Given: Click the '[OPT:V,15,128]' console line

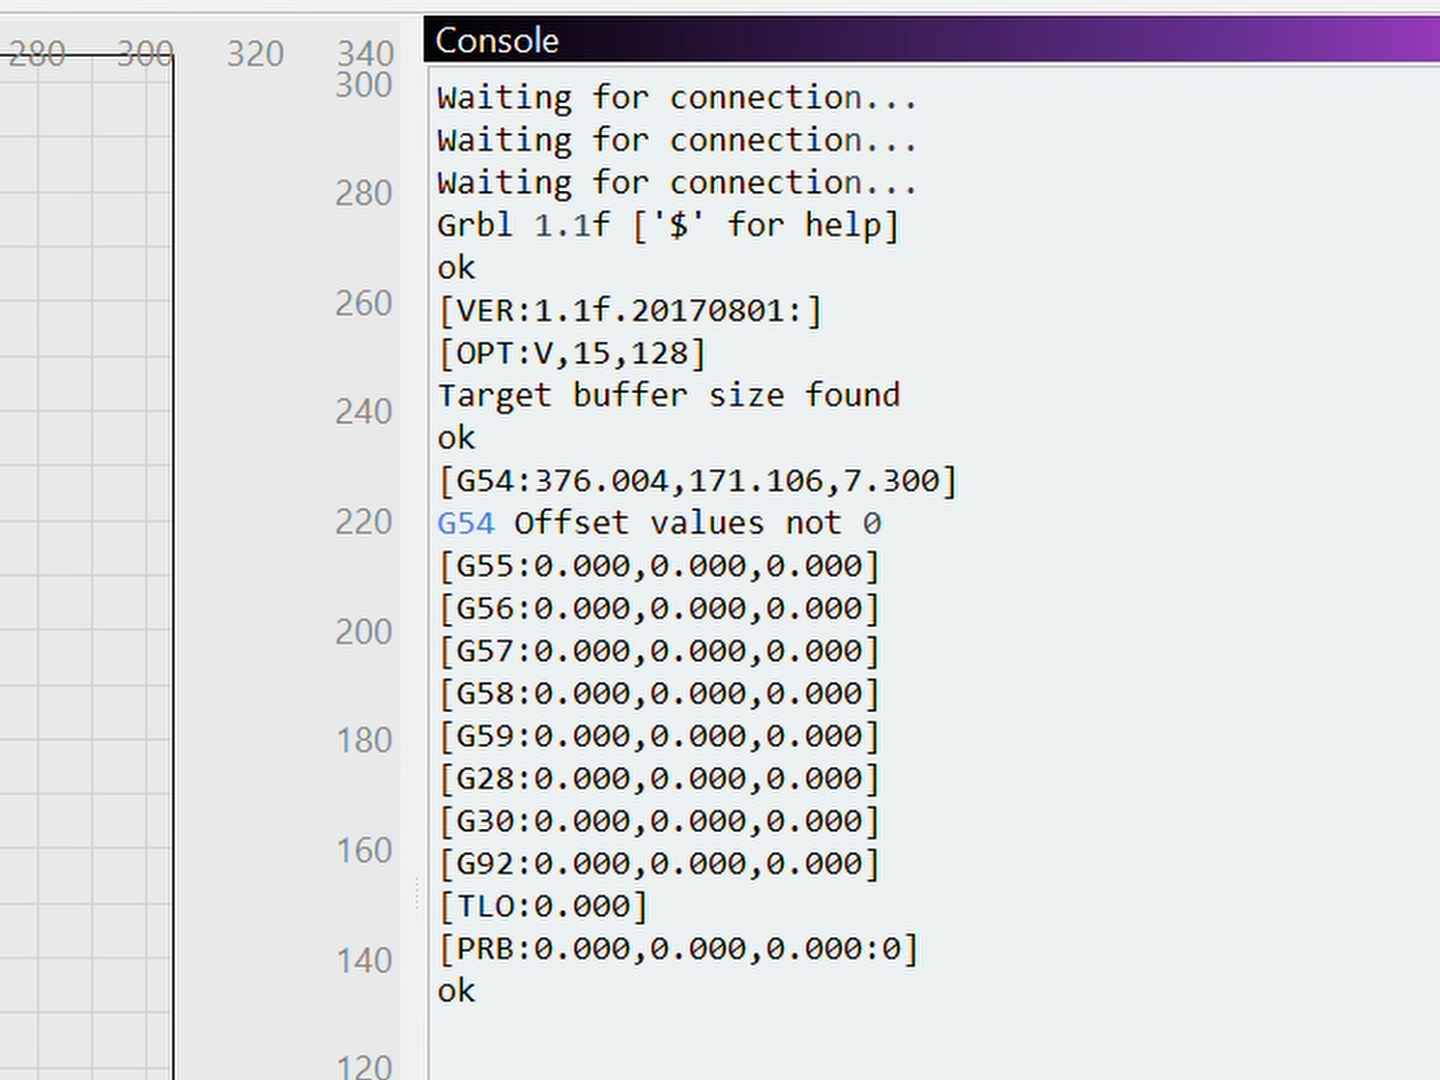Looking at the screenshot, I should (572, 353).
